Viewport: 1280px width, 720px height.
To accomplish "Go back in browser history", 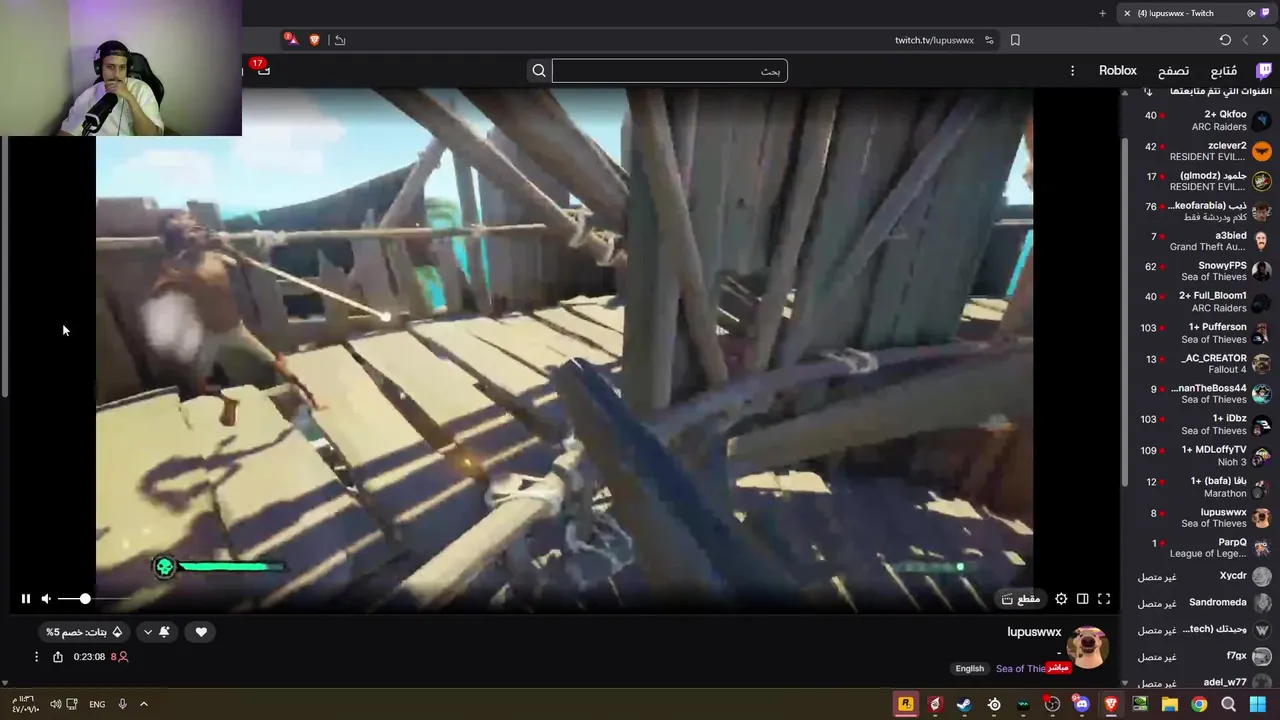I will click(x=1264, y=40).
